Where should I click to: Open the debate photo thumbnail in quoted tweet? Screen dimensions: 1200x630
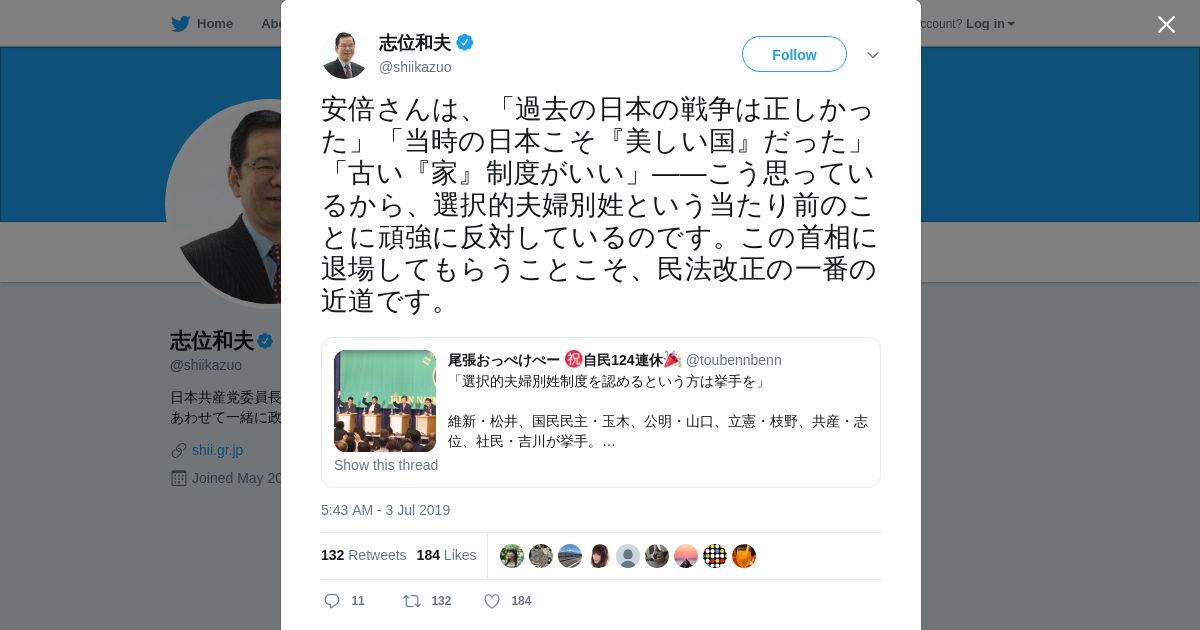[385, 401]
